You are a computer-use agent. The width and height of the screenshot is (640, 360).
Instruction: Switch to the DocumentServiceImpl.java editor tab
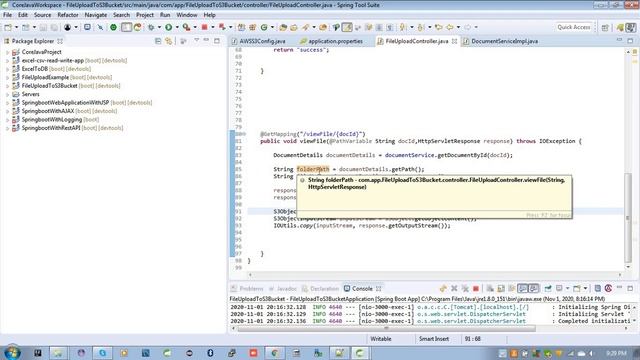[500, 41]
